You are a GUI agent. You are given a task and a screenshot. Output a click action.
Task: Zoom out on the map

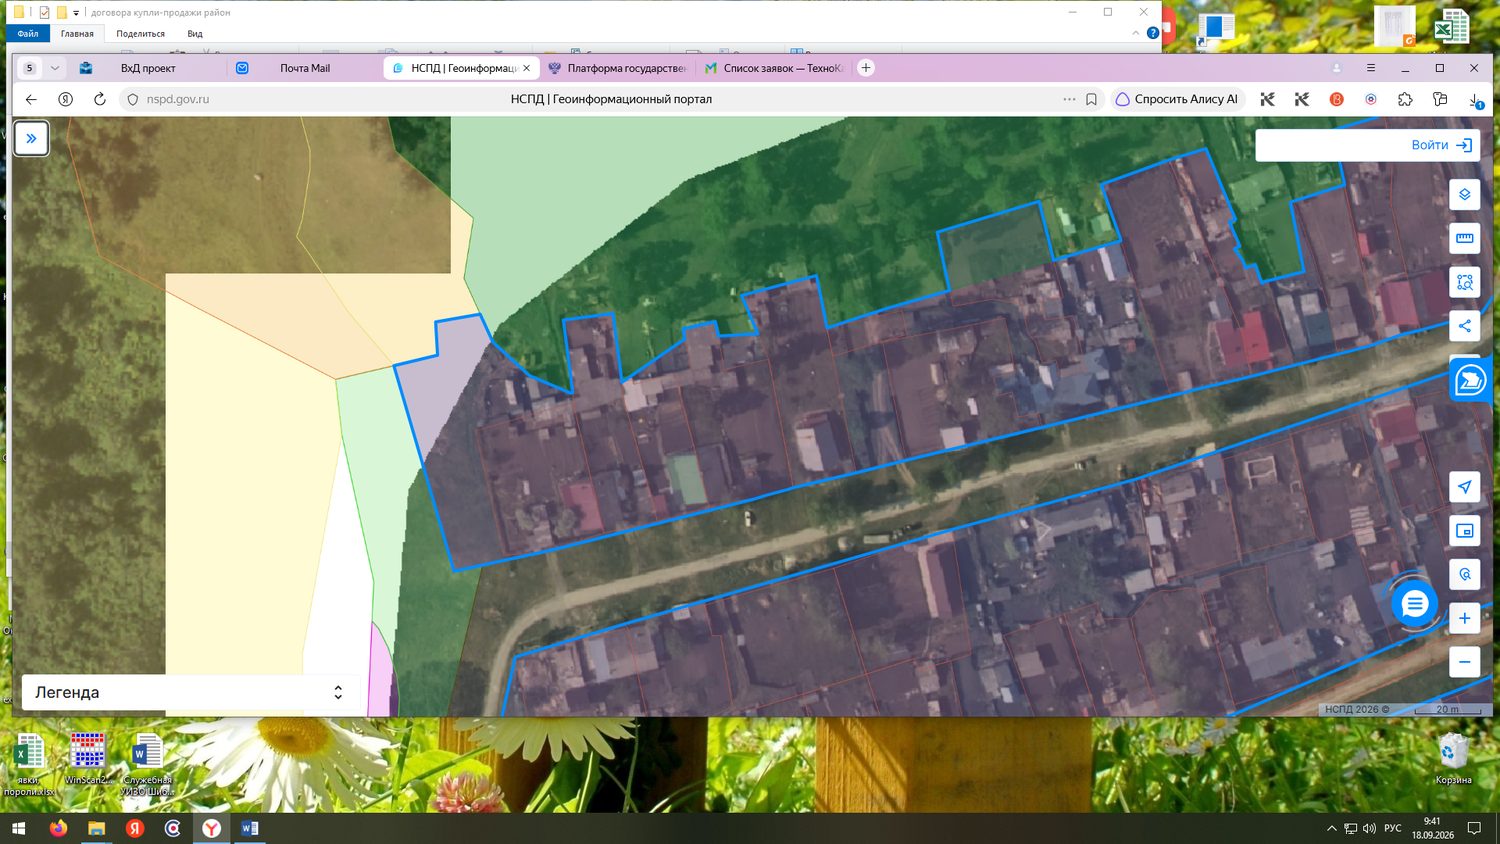(x=1464, y=662)
